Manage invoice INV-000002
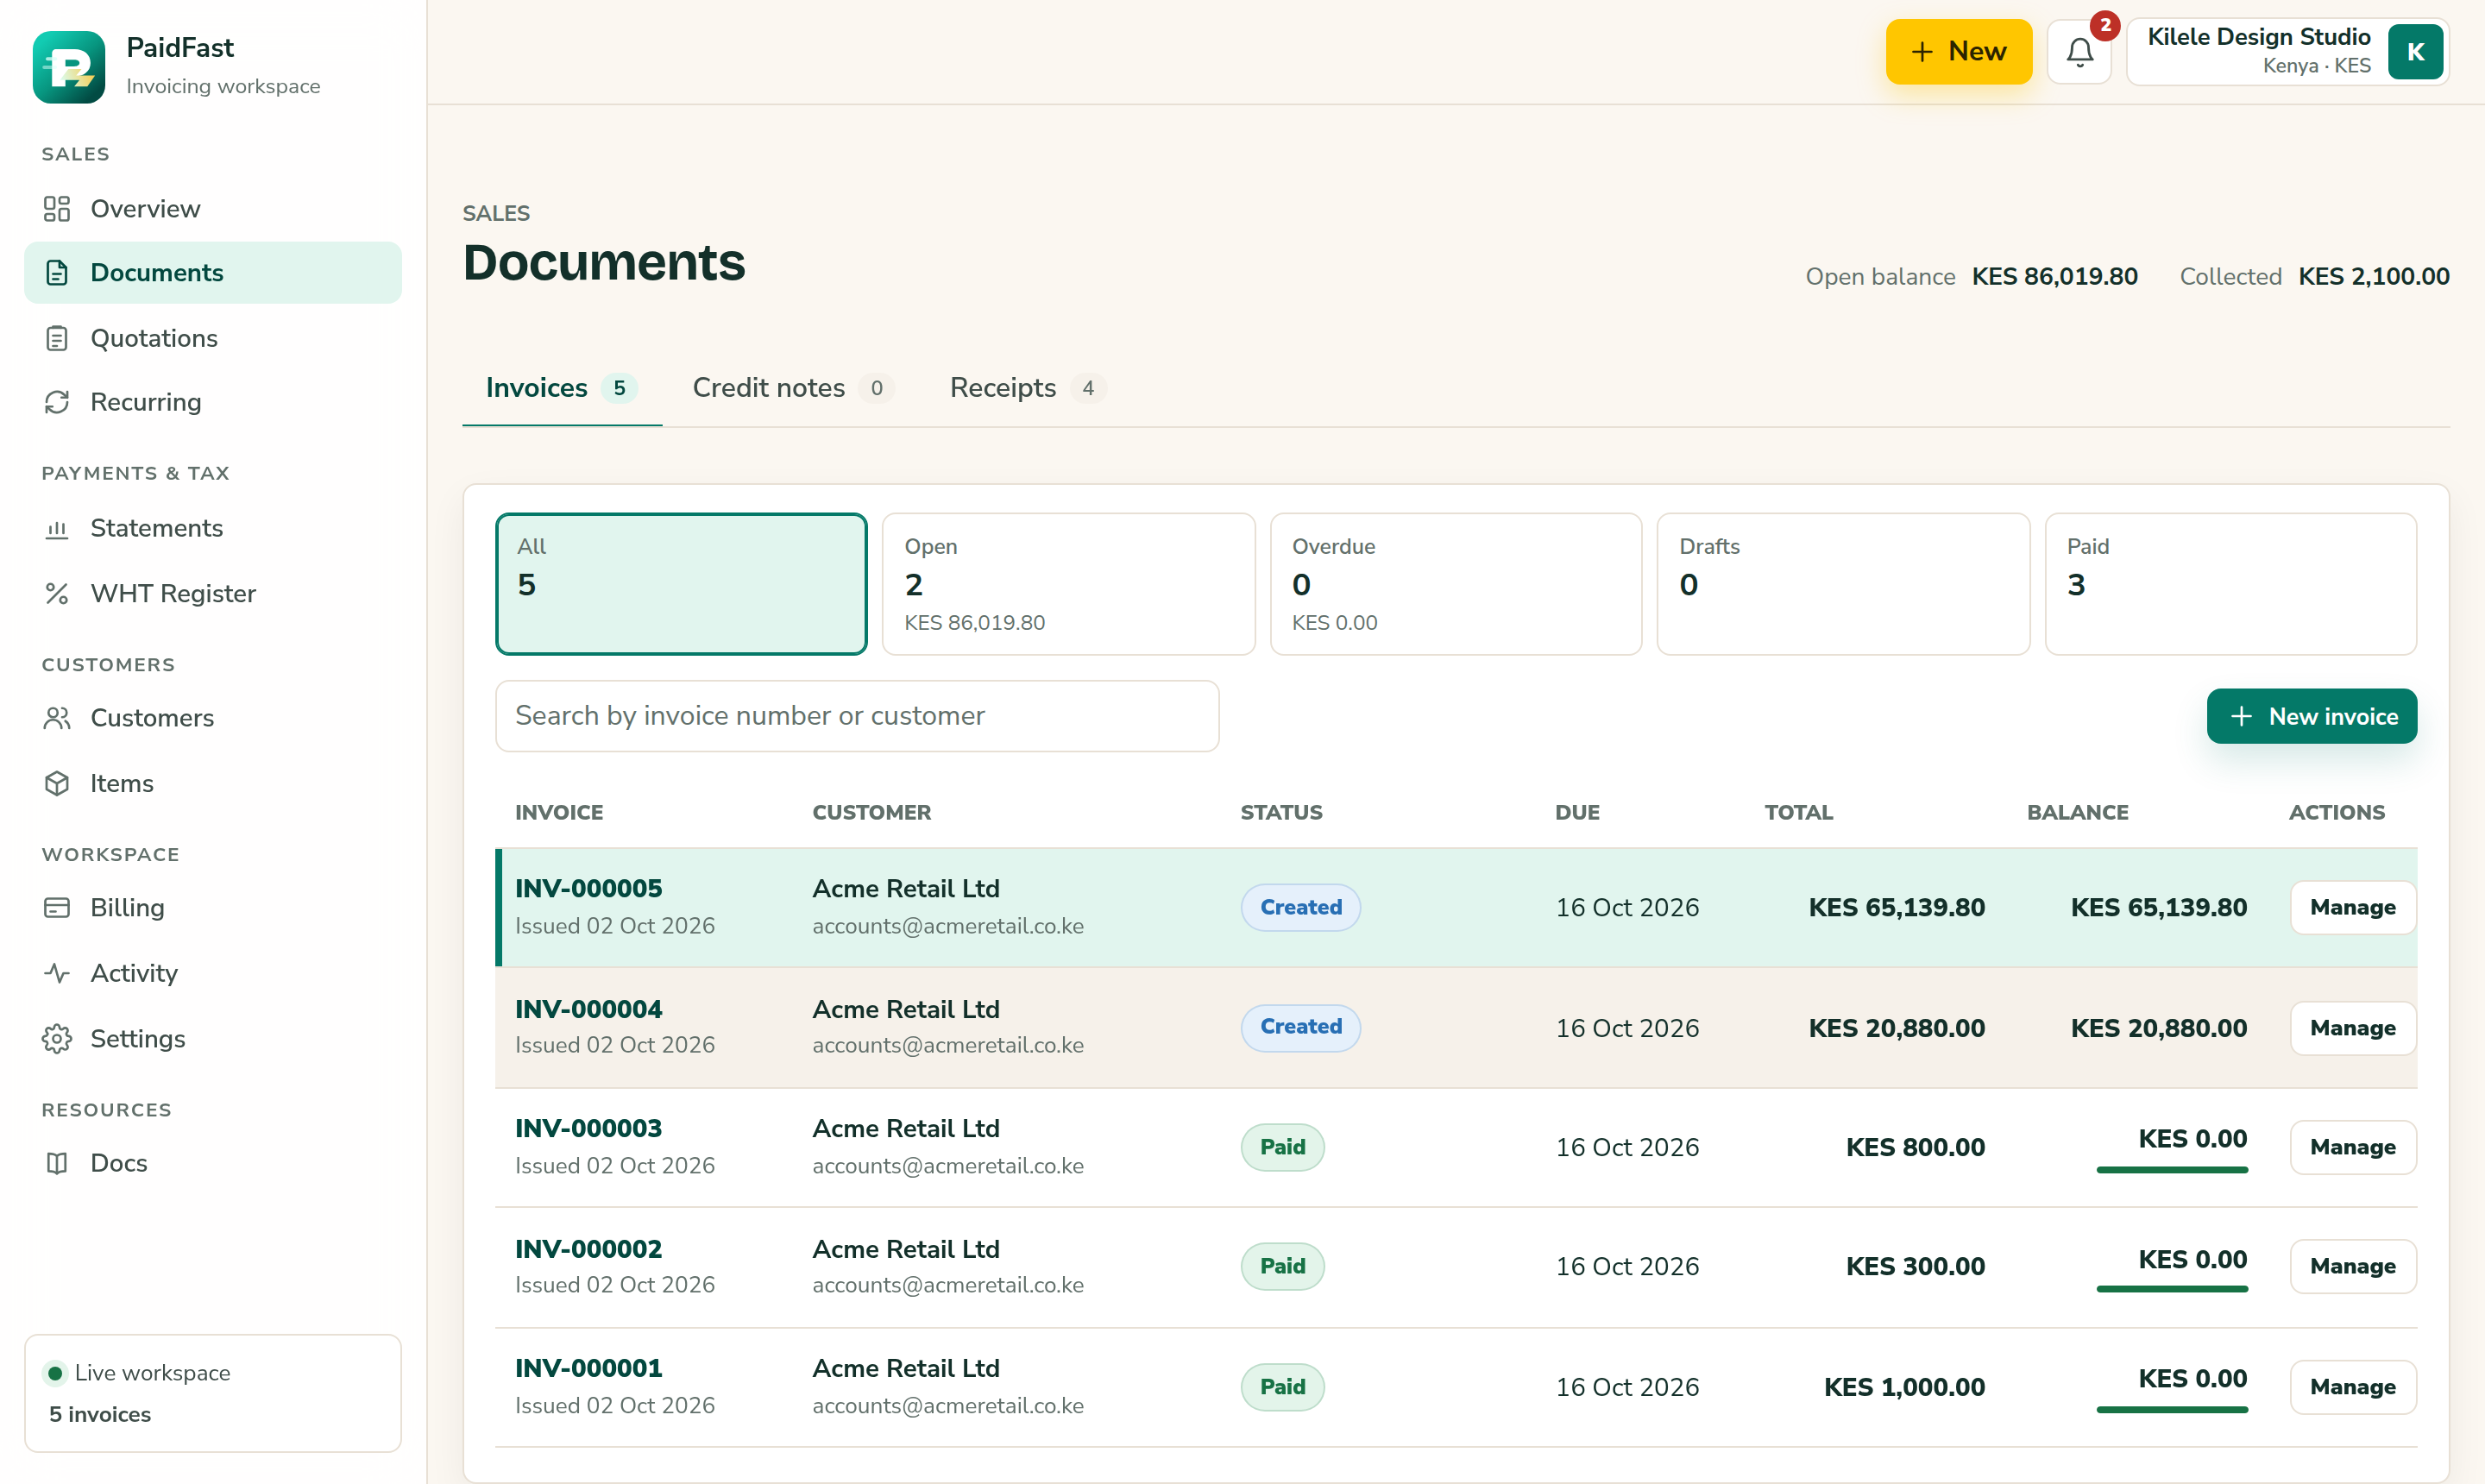The image size is (2485, 1484). tap(2352, 1267)
